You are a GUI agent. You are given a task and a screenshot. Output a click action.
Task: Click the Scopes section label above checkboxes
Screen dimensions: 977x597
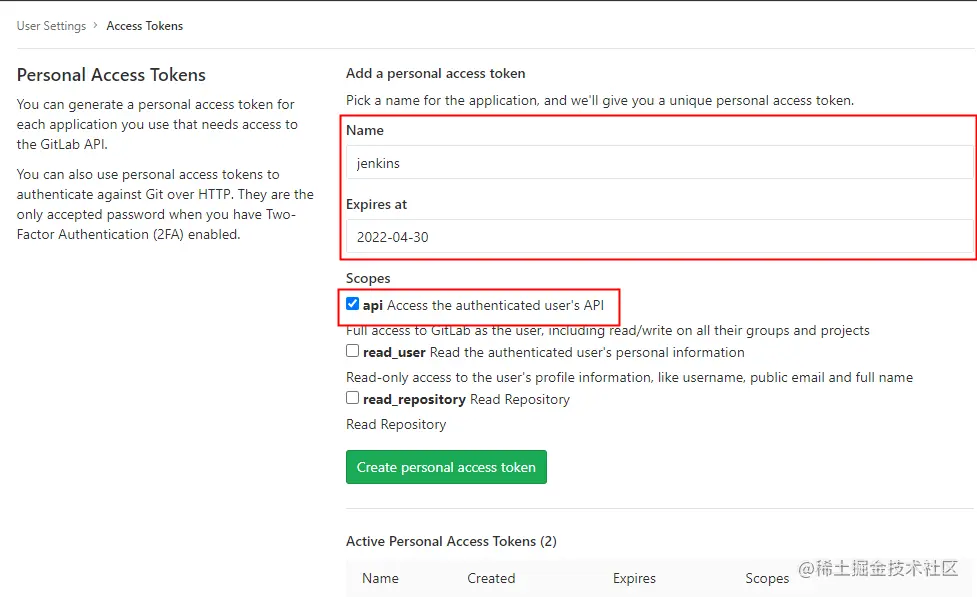pos(368,278)
